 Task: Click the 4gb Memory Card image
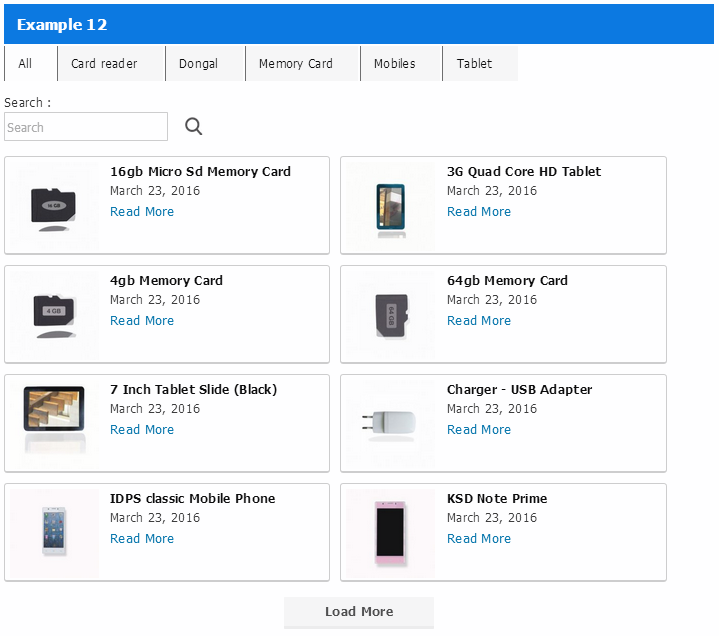point(54,315)
